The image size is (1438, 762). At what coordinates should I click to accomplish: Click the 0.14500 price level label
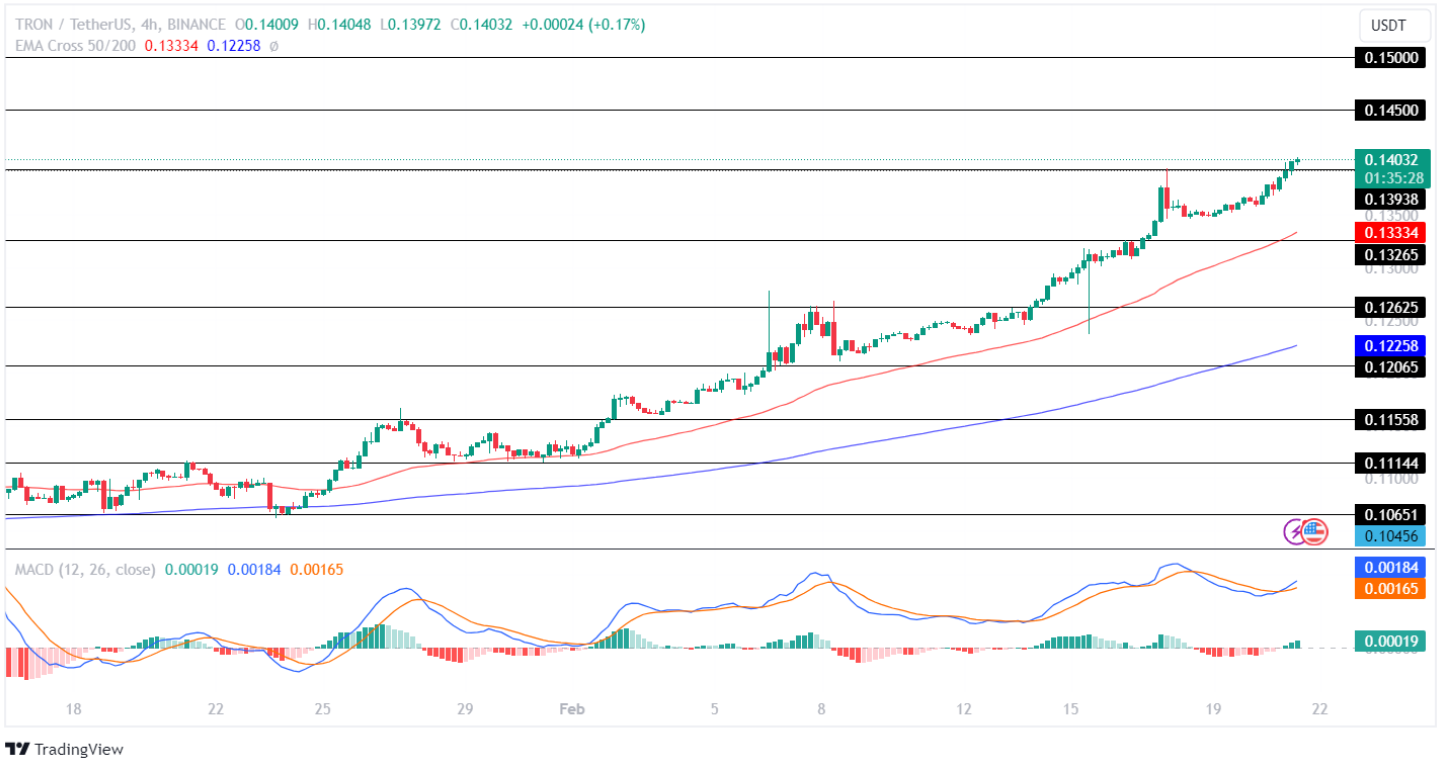1392,110
